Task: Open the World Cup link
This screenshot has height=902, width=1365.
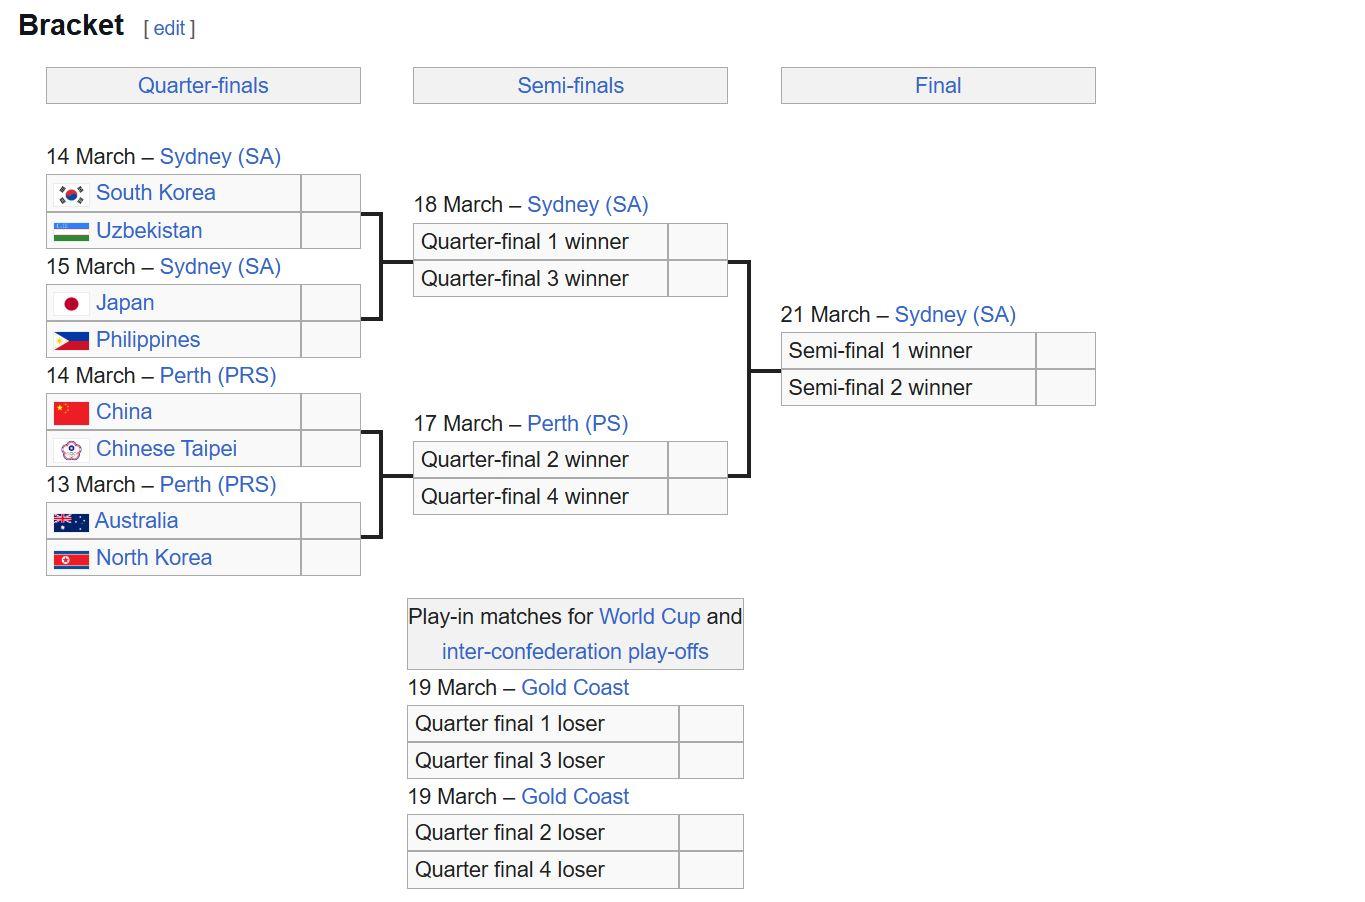Action: click(x=649, y=616)
